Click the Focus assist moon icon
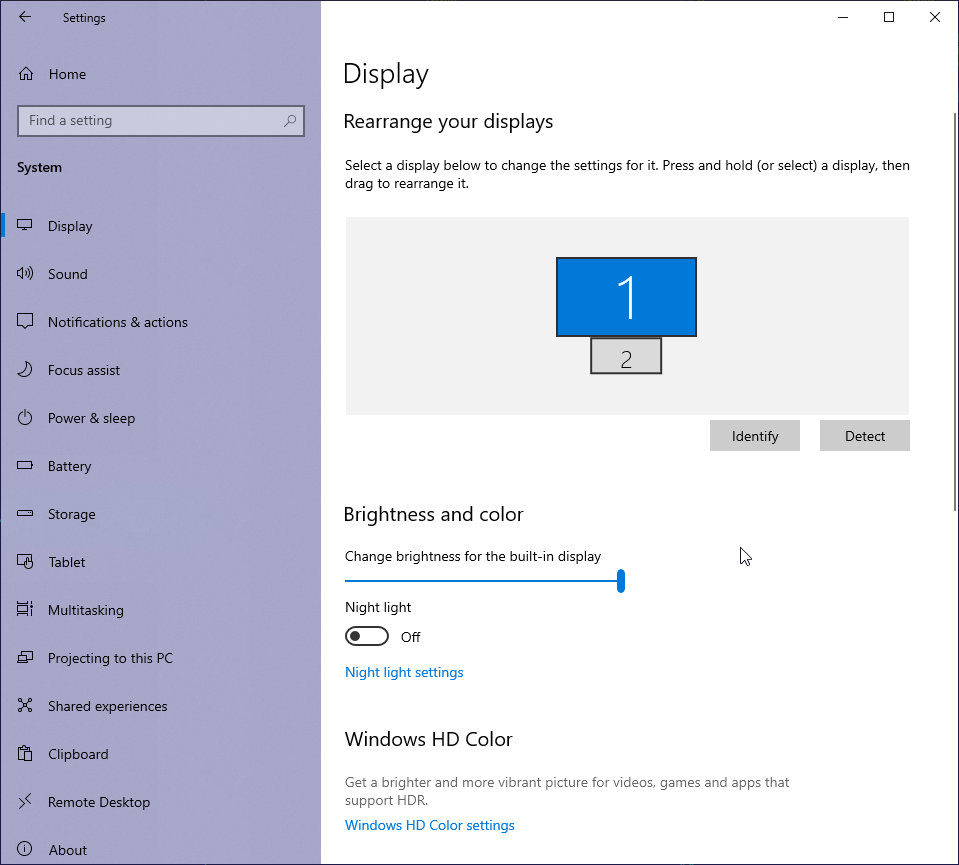This screenshot has width=959, height=865. pyautogui.click(x=24, y=369)
